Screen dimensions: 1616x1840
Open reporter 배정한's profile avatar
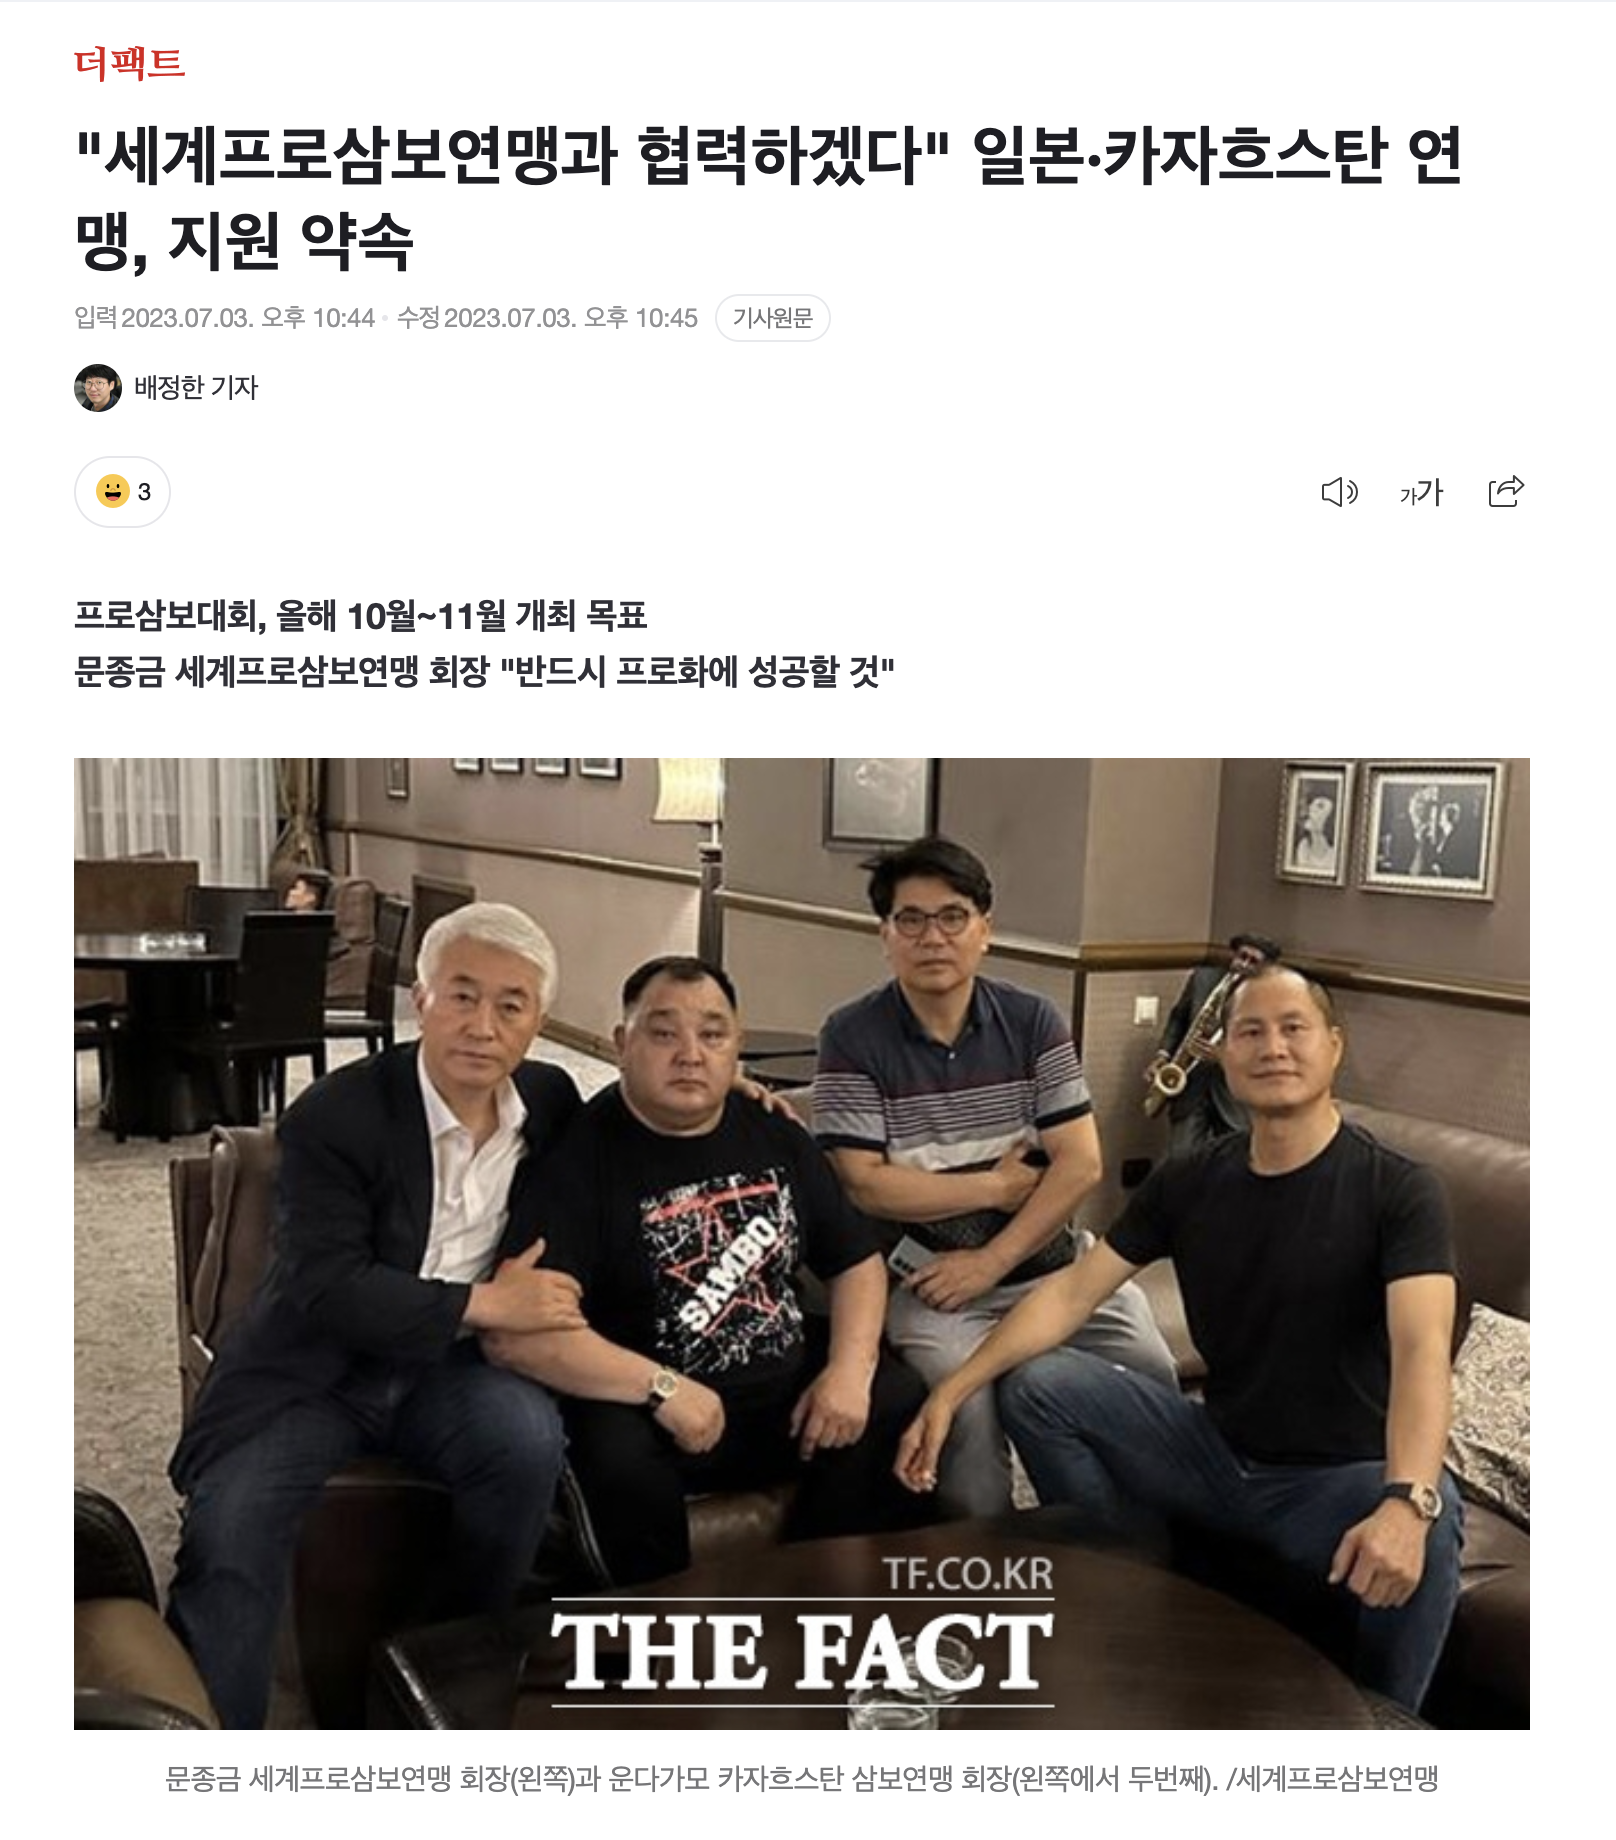pyautogui.click(x=97, y=387)
